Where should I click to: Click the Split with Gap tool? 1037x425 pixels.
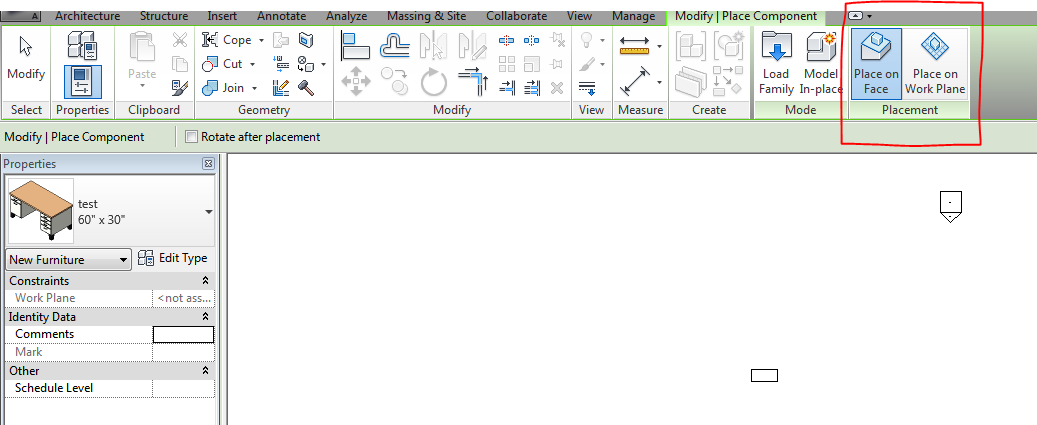[531, 40]
